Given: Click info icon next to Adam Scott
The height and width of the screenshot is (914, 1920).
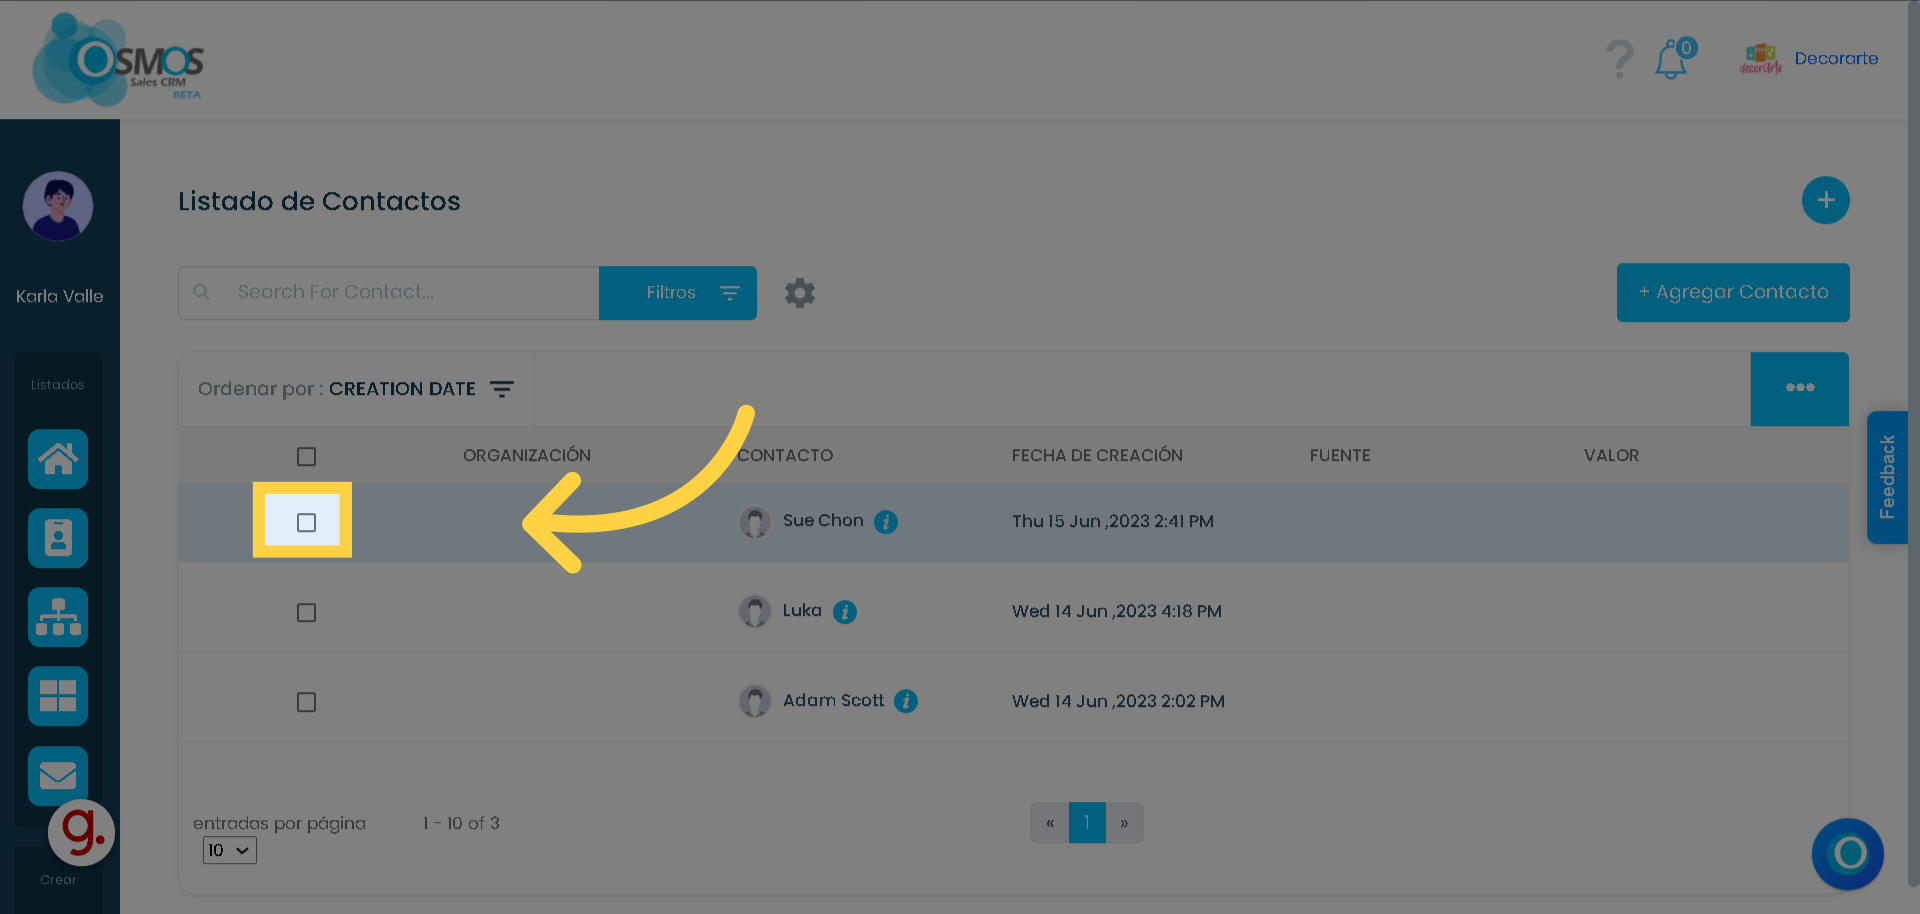Looking at the screenshot, I should (906, 702).
